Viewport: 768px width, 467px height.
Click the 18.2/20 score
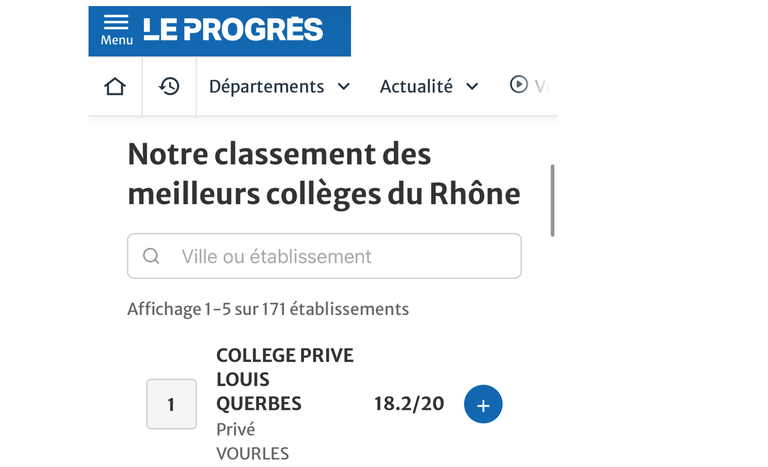[x=409, y=405]
